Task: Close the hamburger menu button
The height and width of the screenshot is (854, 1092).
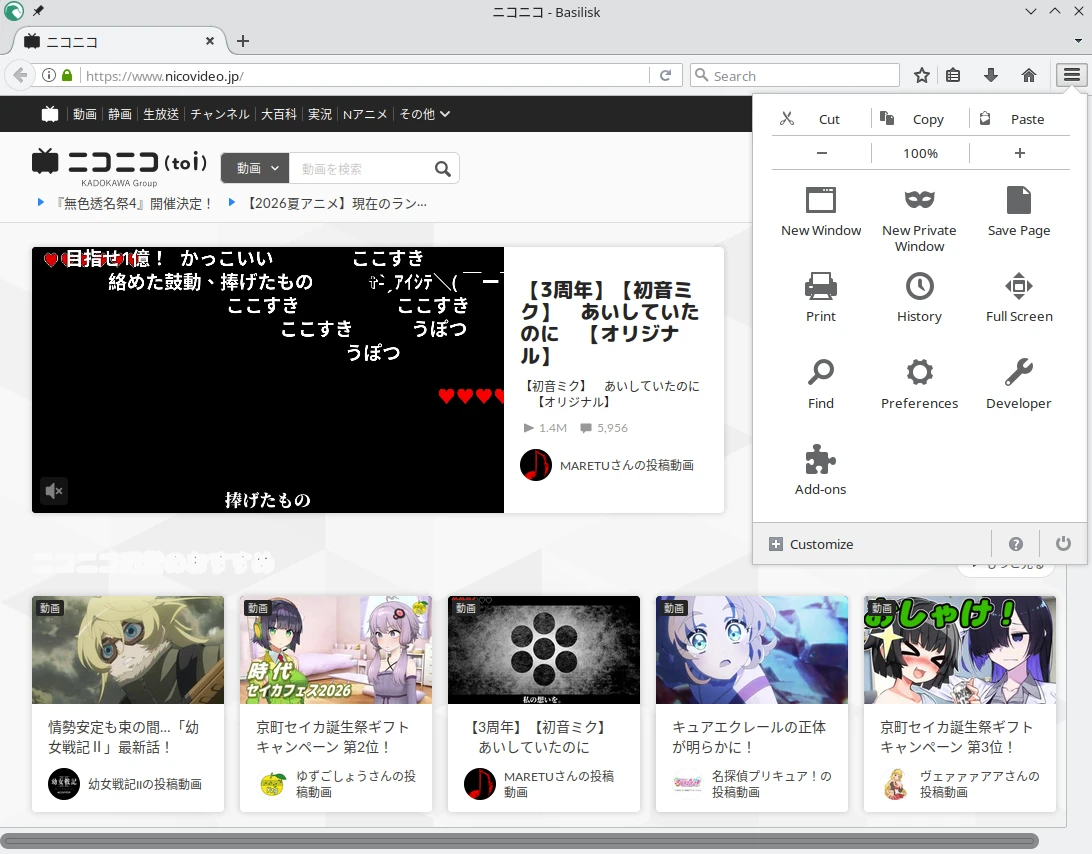Action: [1072, 75]
